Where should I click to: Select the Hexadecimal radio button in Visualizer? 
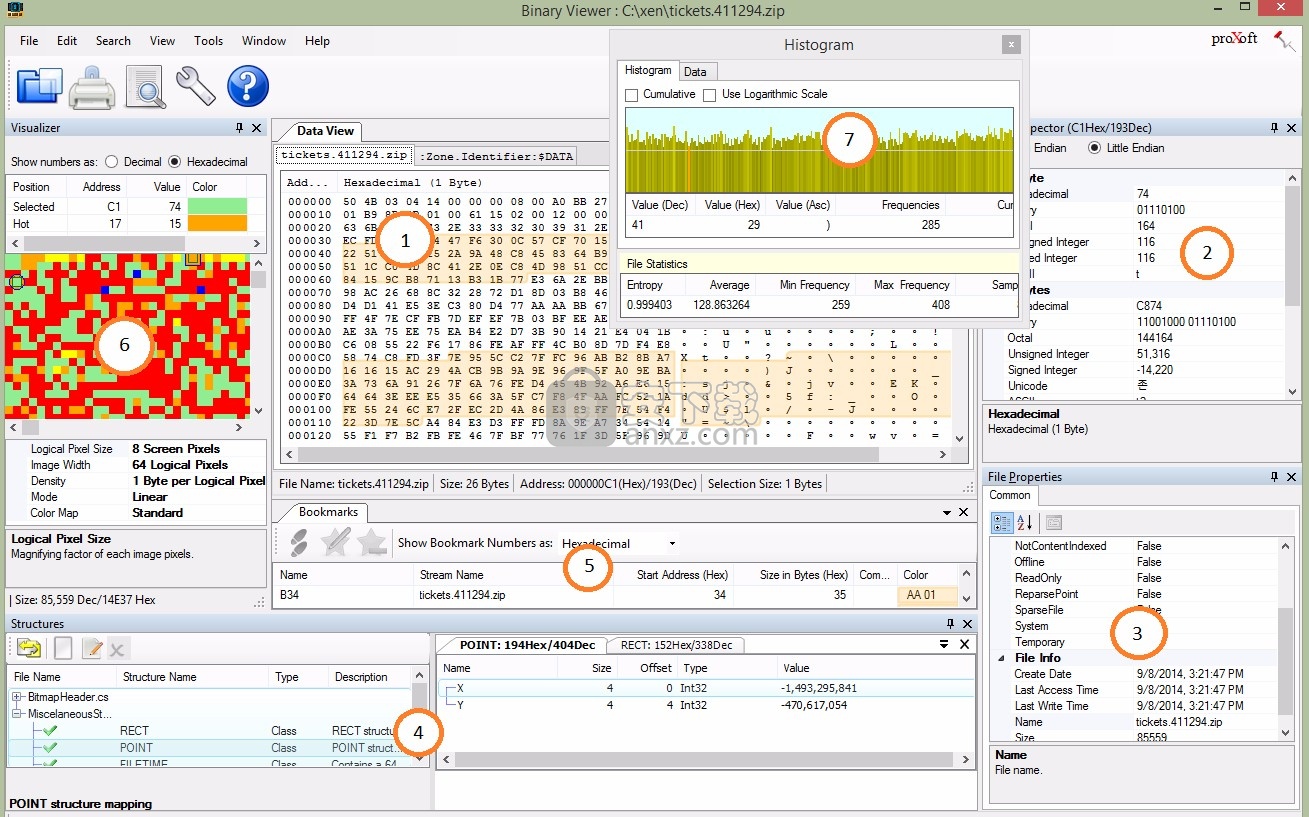coord(175,162)
